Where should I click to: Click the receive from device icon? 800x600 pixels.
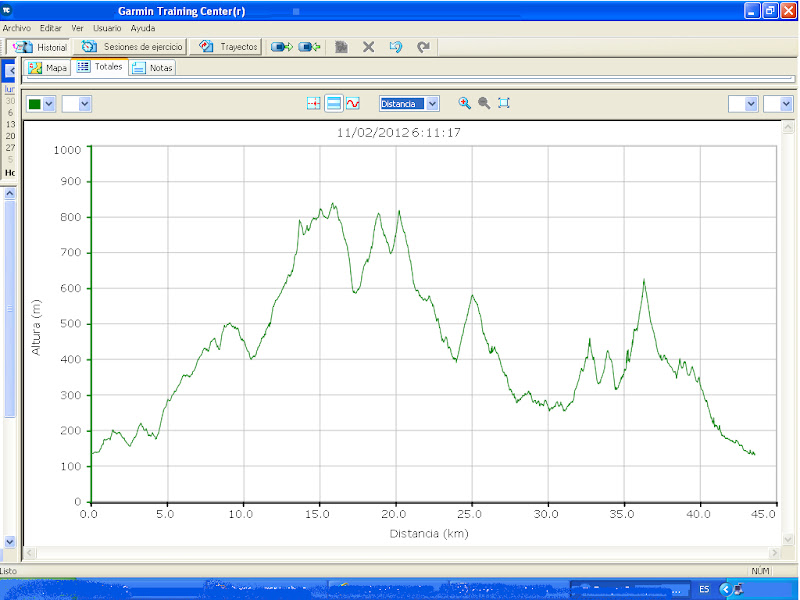[309, 47]
